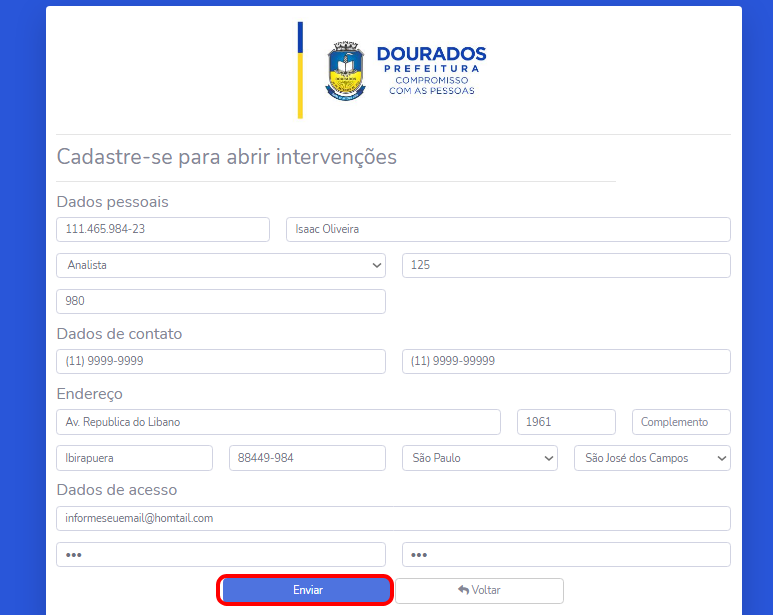Click the confirm password field
Screen dimensions: 773x615
pos(566,554)
